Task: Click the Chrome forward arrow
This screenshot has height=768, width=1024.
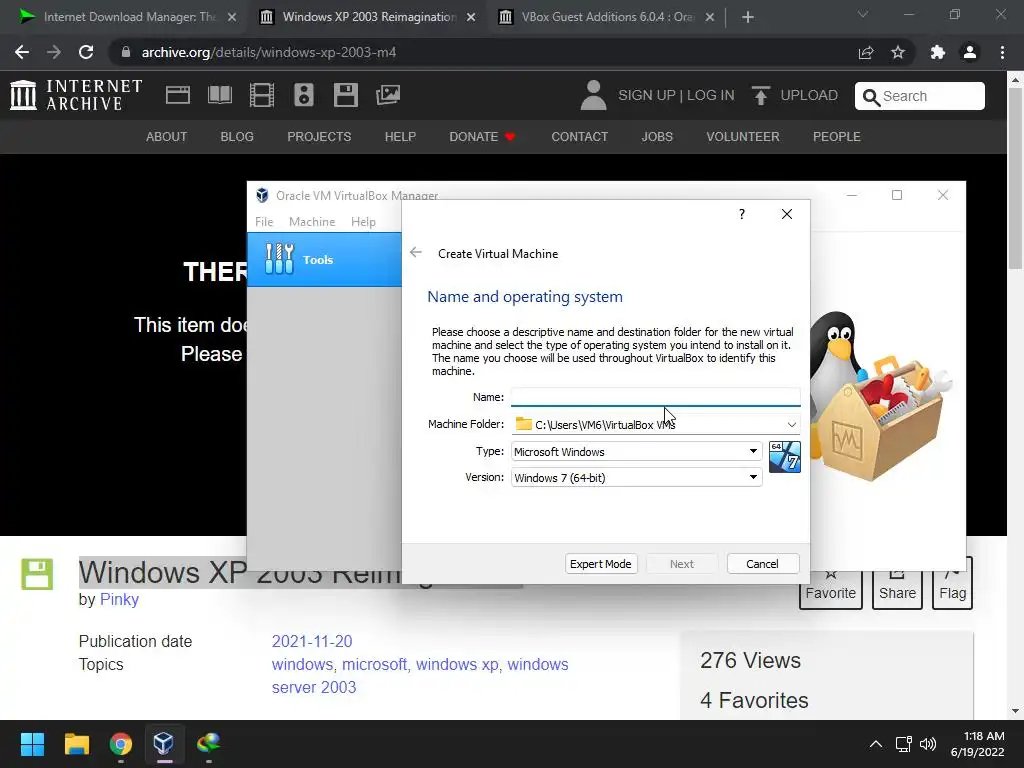Action: pyautogui.click(x=54, y=52)
